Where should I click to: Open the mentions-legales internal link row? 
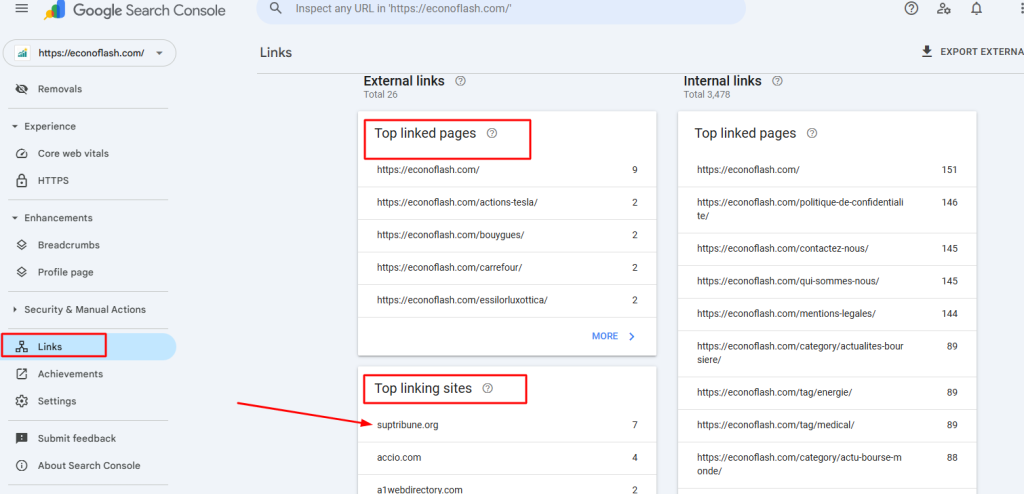(827, 314)
